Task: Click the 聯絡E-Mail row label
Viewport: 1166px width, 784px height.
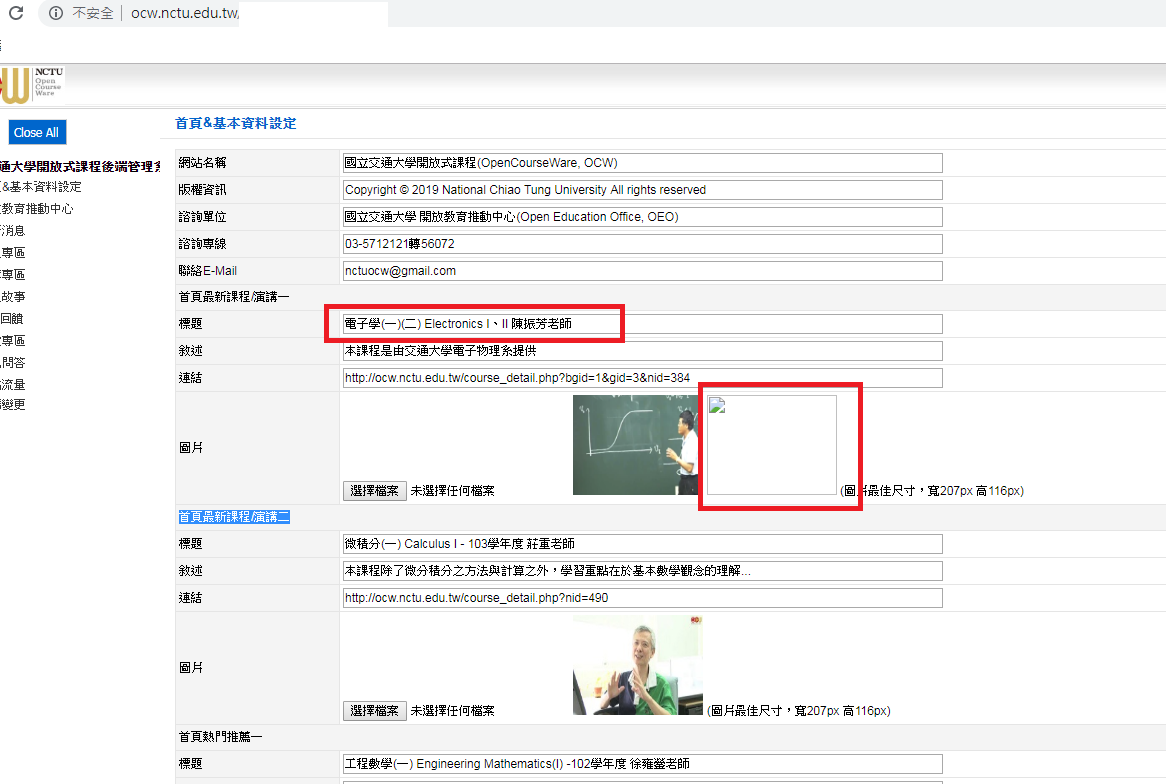Action: point(207,271)
